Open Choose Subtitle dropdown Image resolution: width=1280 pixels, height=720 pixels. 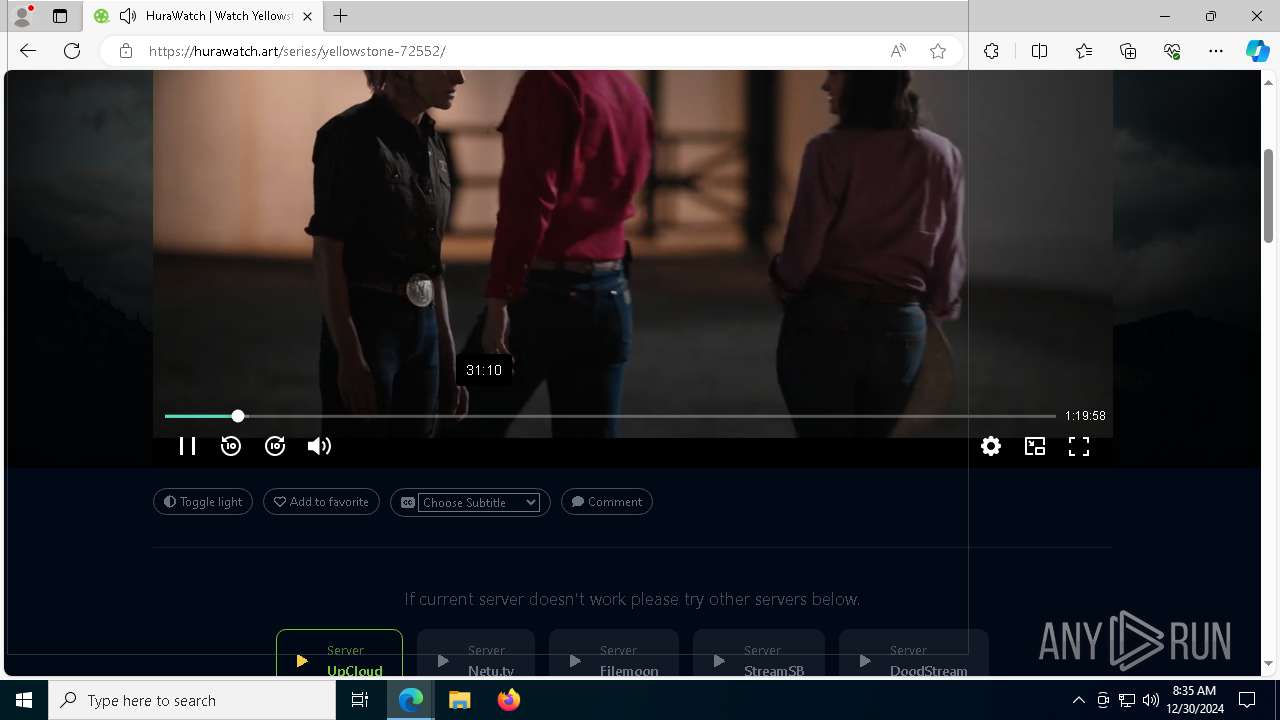pos(479,502)
